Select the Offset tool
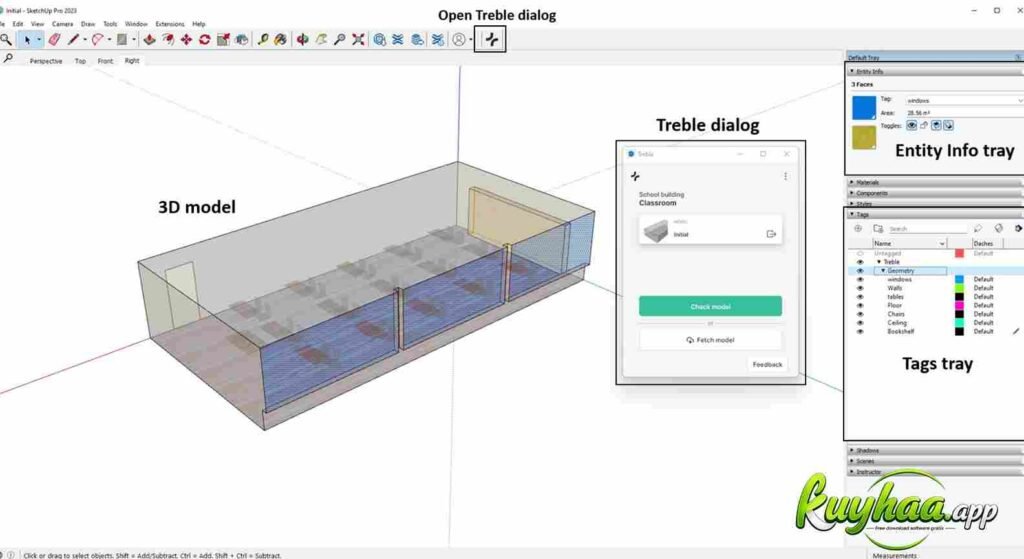 coord(168,40)
